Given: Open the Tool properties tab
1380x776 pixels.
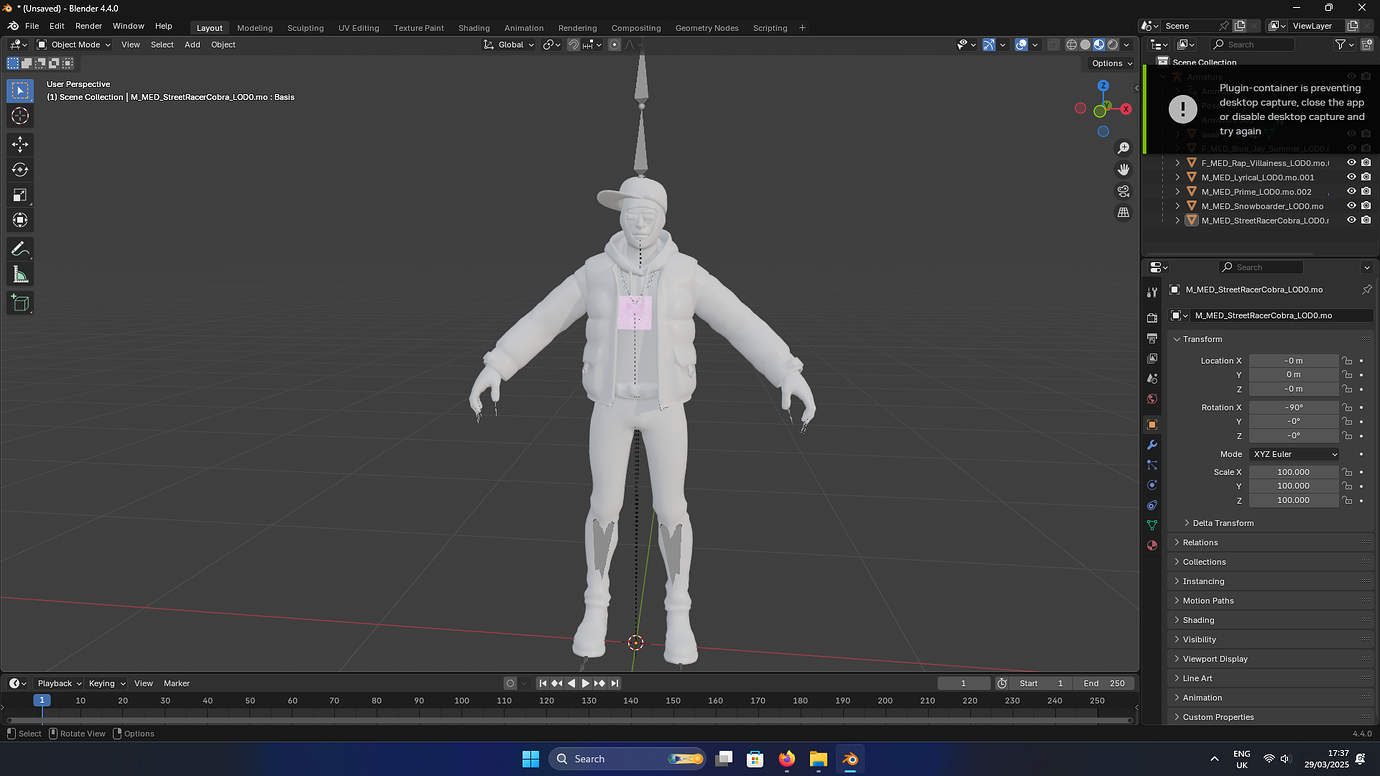Looking at the screenshot, I should [1152, 292].
